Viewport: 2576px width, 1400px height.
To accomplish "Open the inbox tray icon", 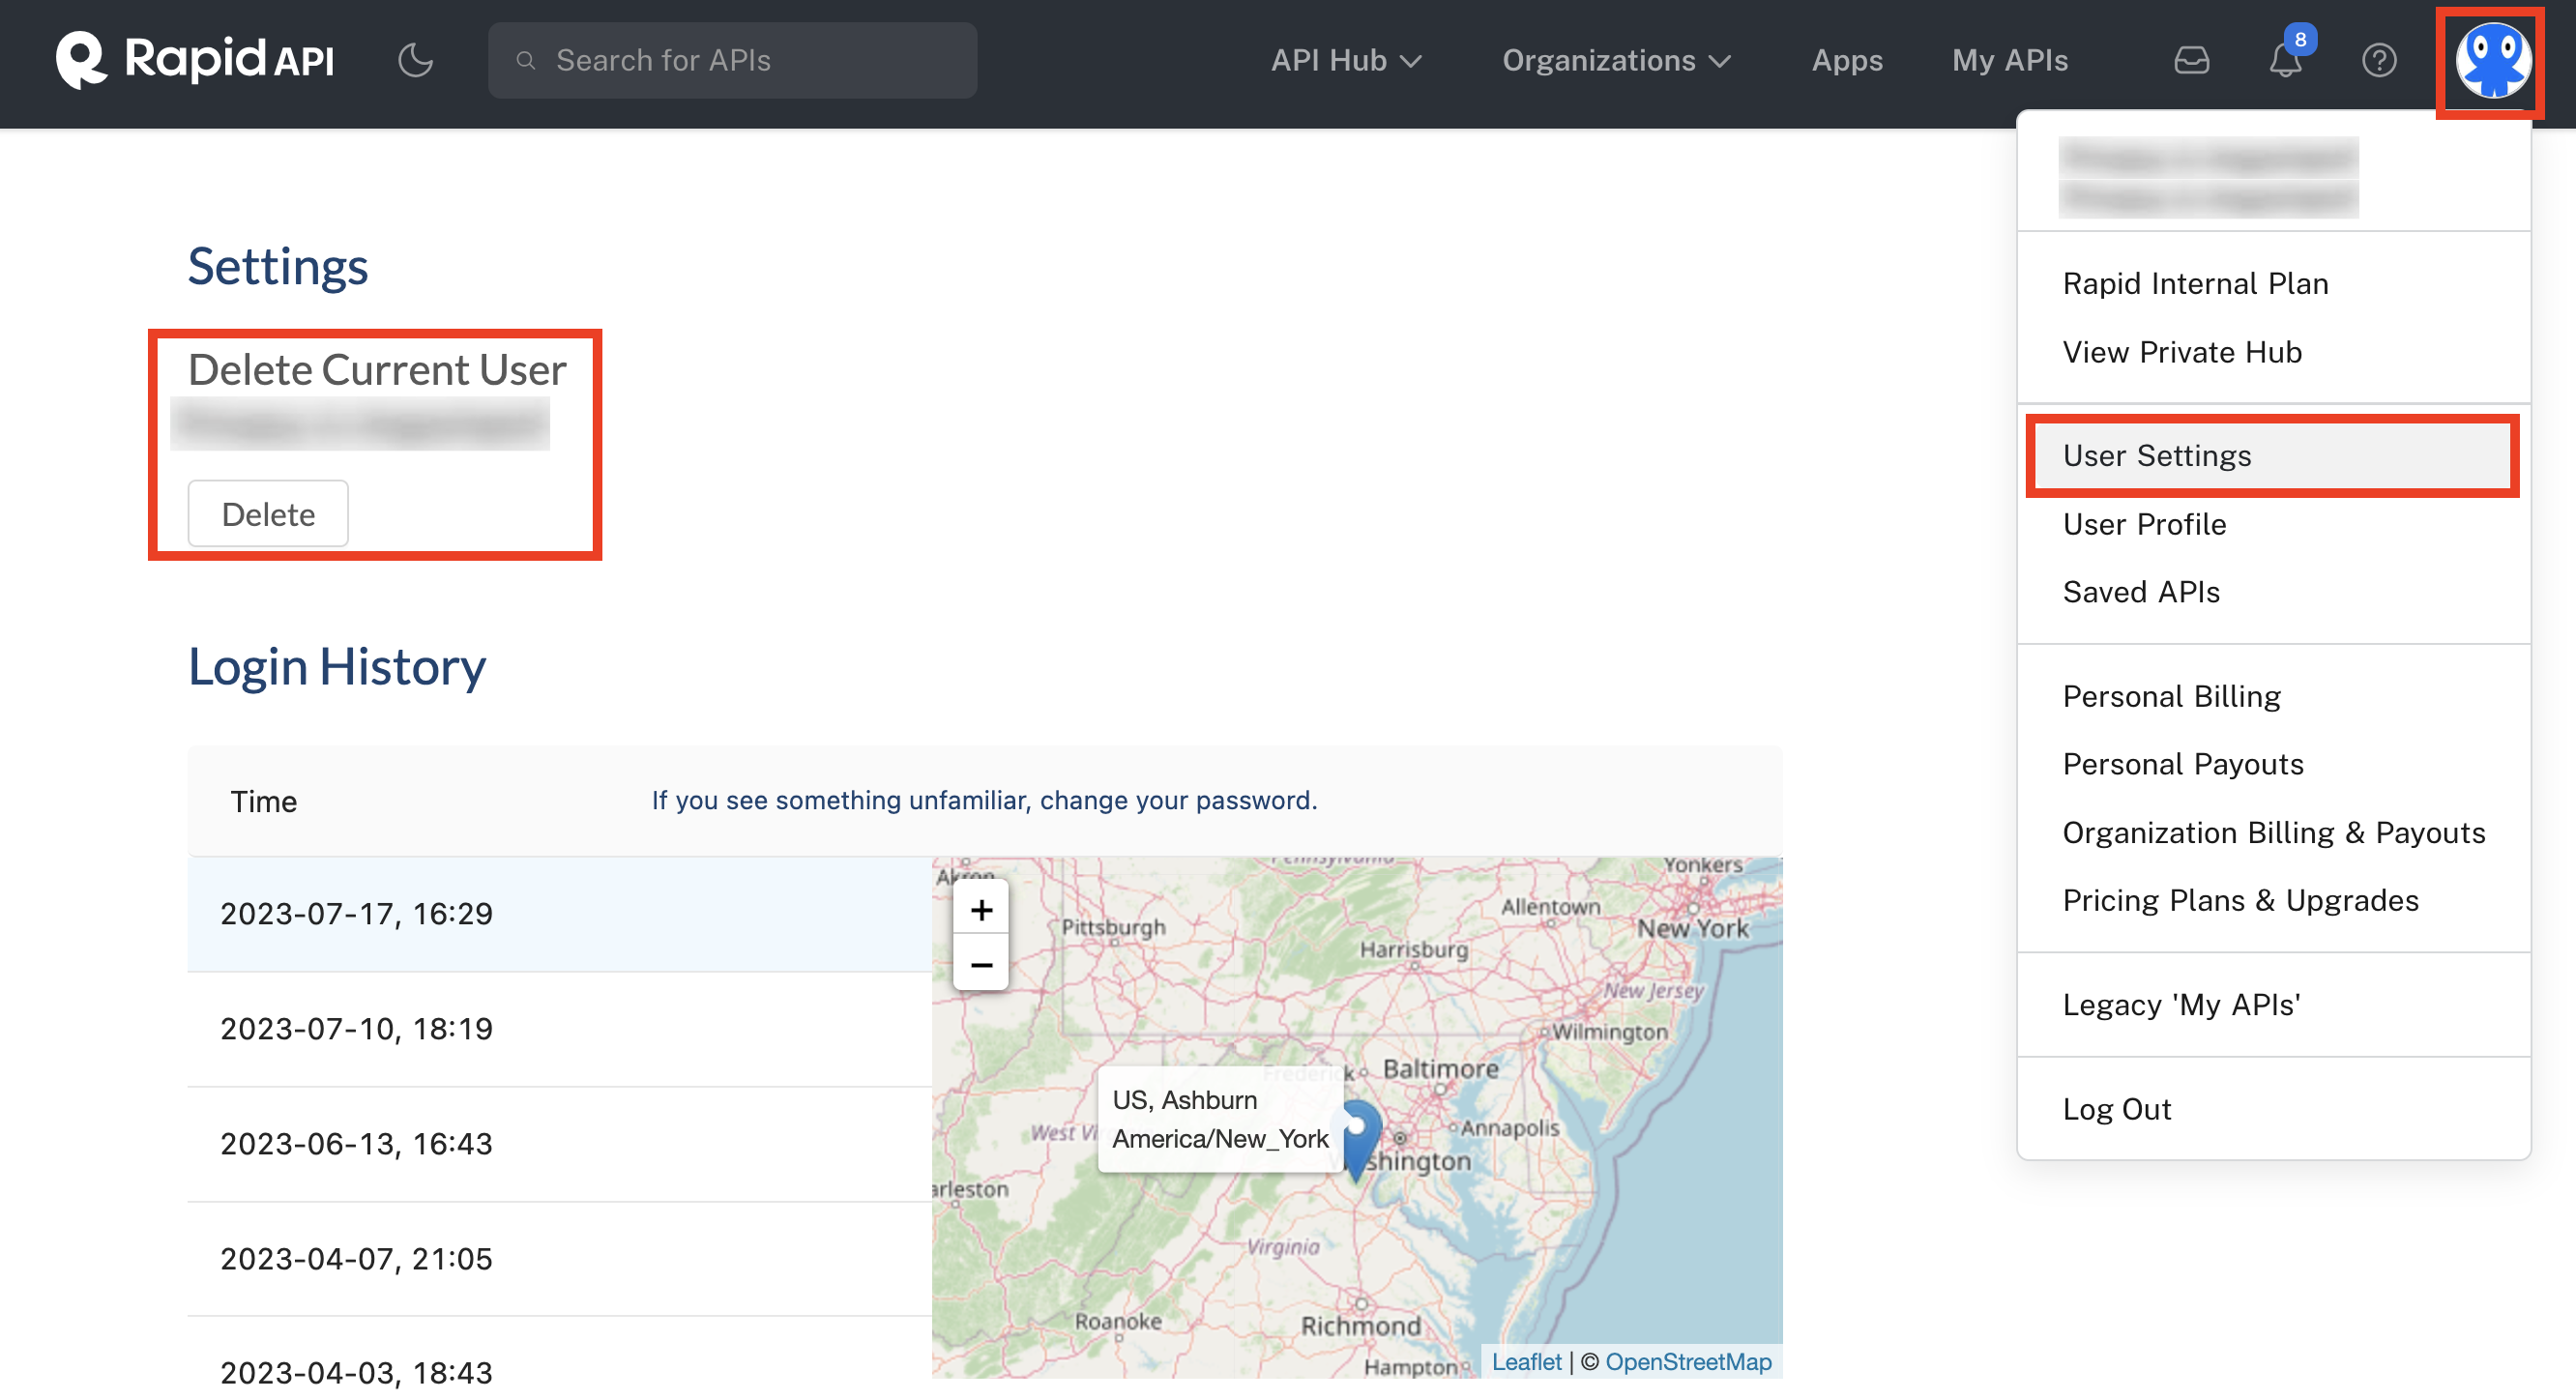I will click(2191, 60).
